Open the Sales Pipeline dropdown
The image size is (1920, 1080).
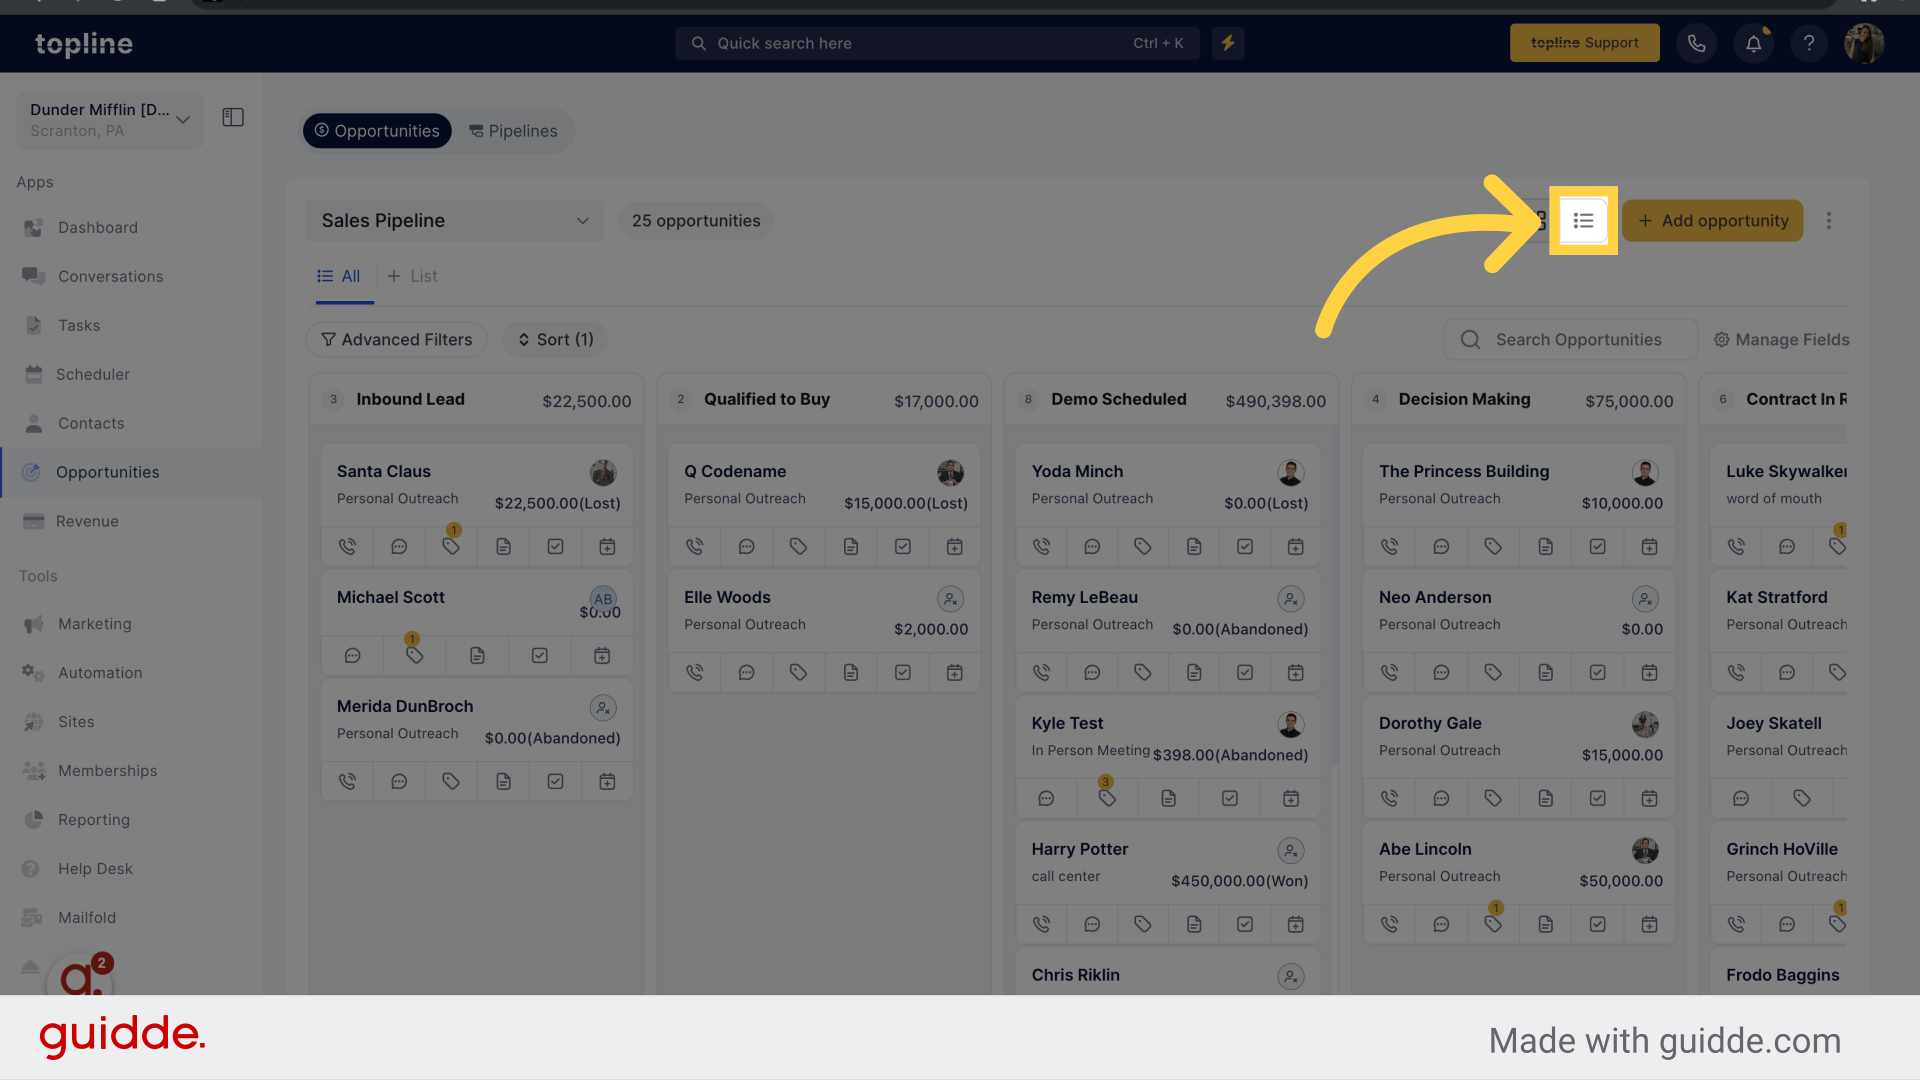click(x=452, y=220)
